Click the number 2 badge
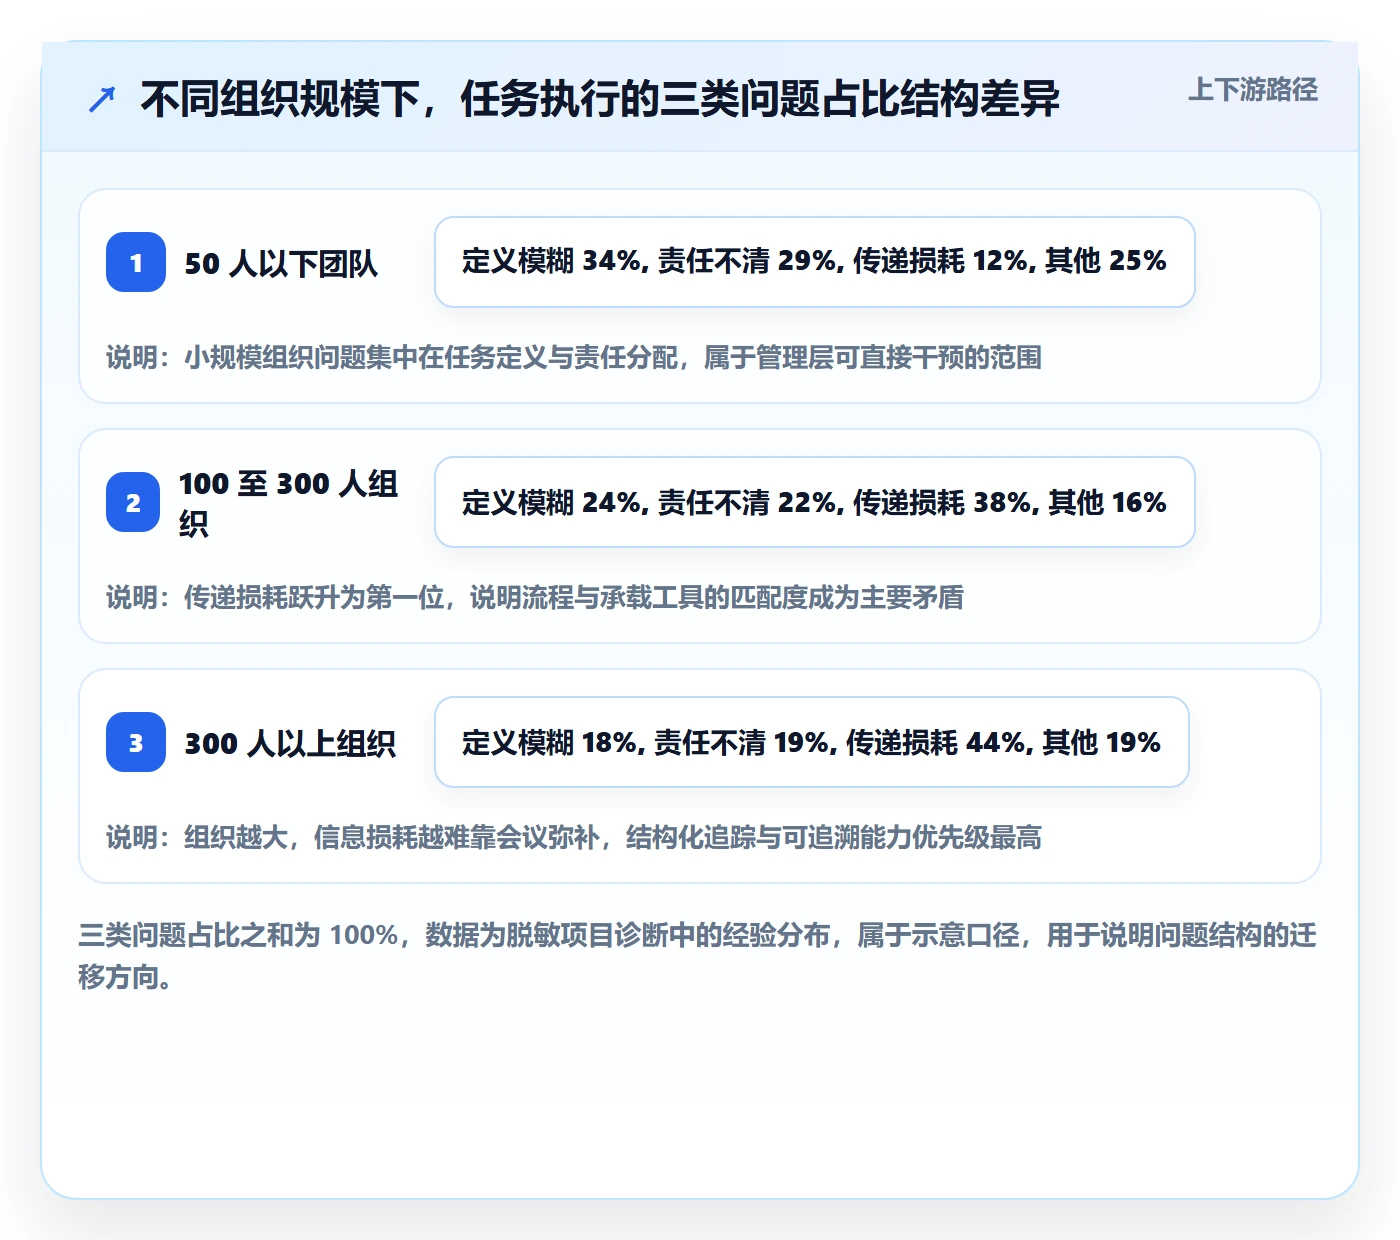 pos(133,502)
